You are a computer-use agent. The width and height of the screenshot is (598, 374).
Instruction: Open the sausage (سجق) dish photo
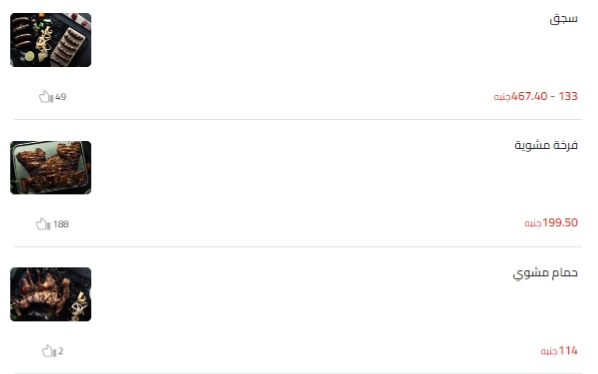point(51,40)
